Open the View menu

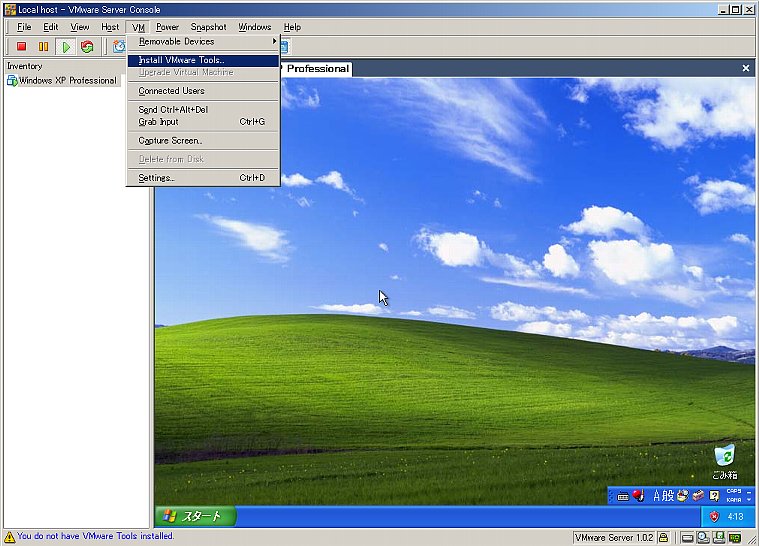click(x=79, y=27)
